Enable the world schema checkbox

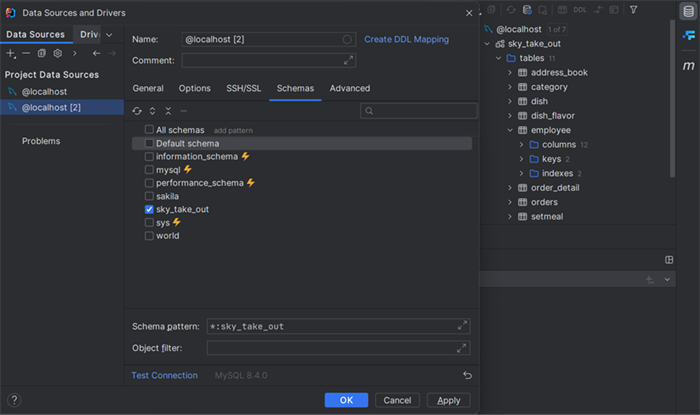pos(149,236)
